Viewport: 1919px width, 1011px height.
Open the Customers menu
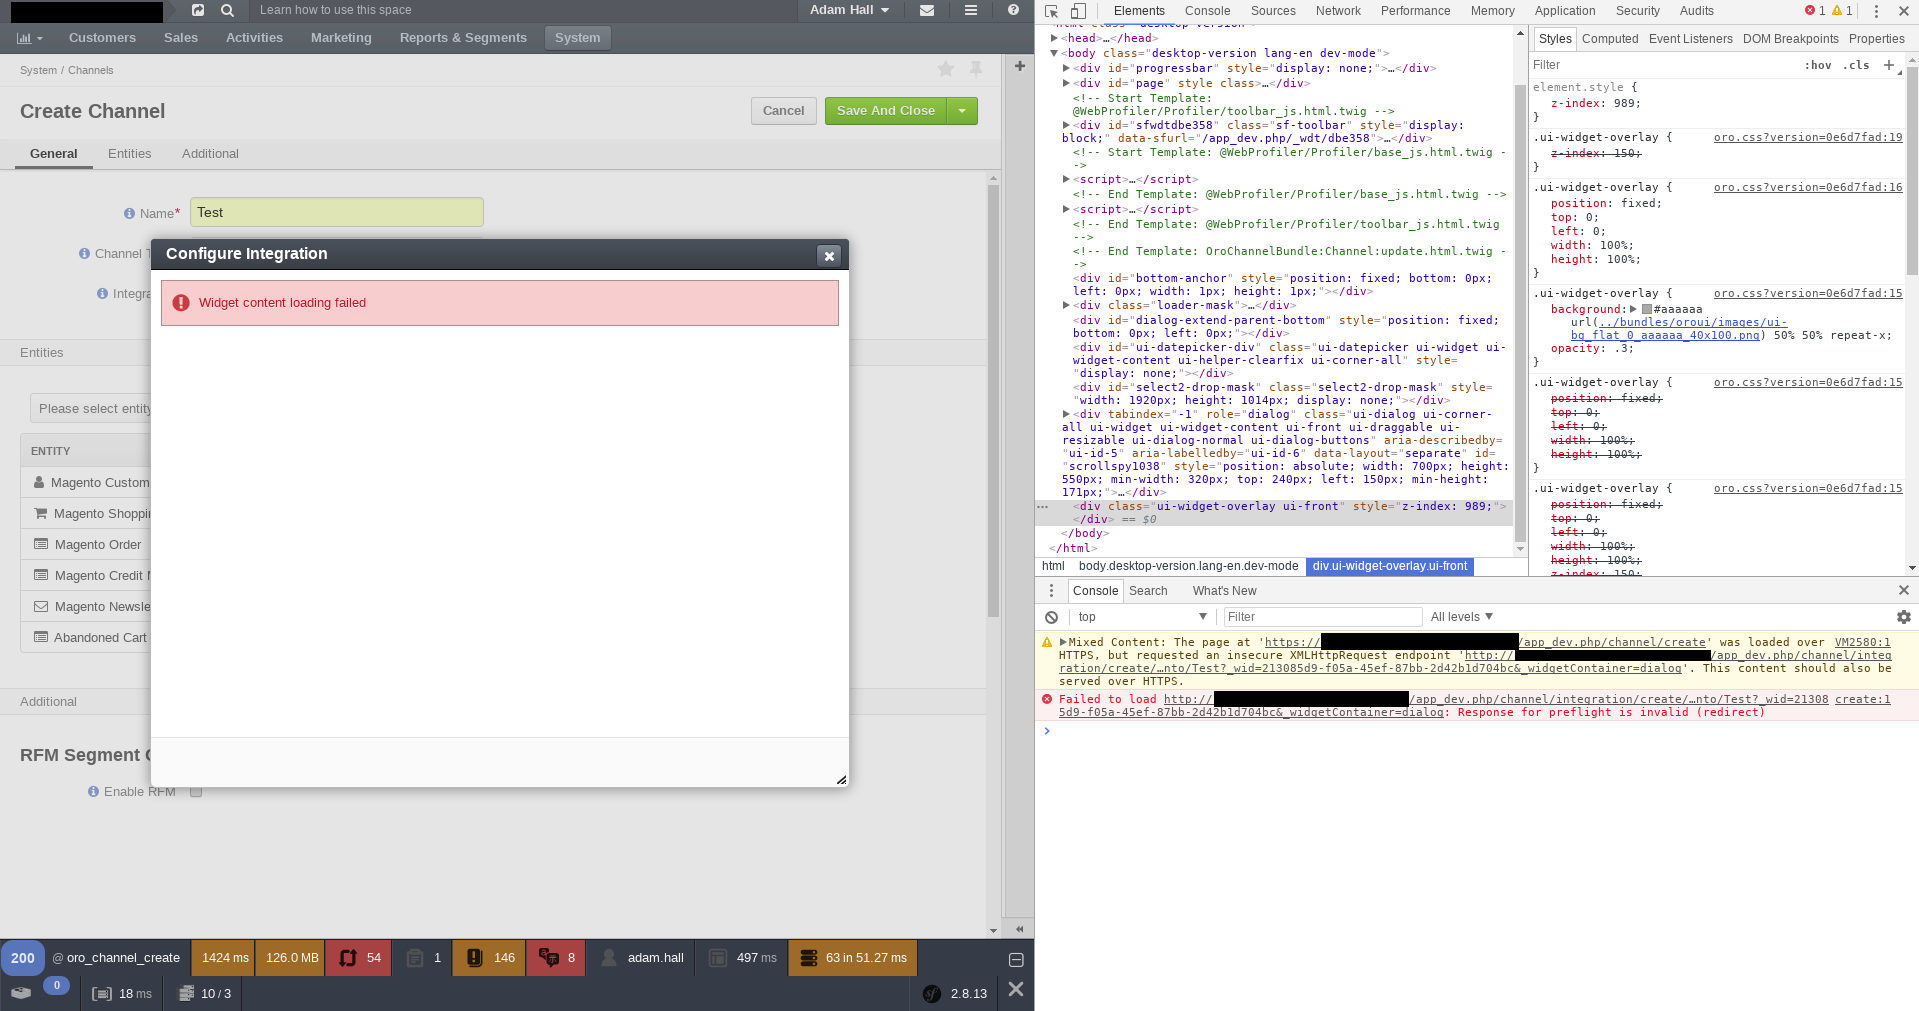pos(102,38)
